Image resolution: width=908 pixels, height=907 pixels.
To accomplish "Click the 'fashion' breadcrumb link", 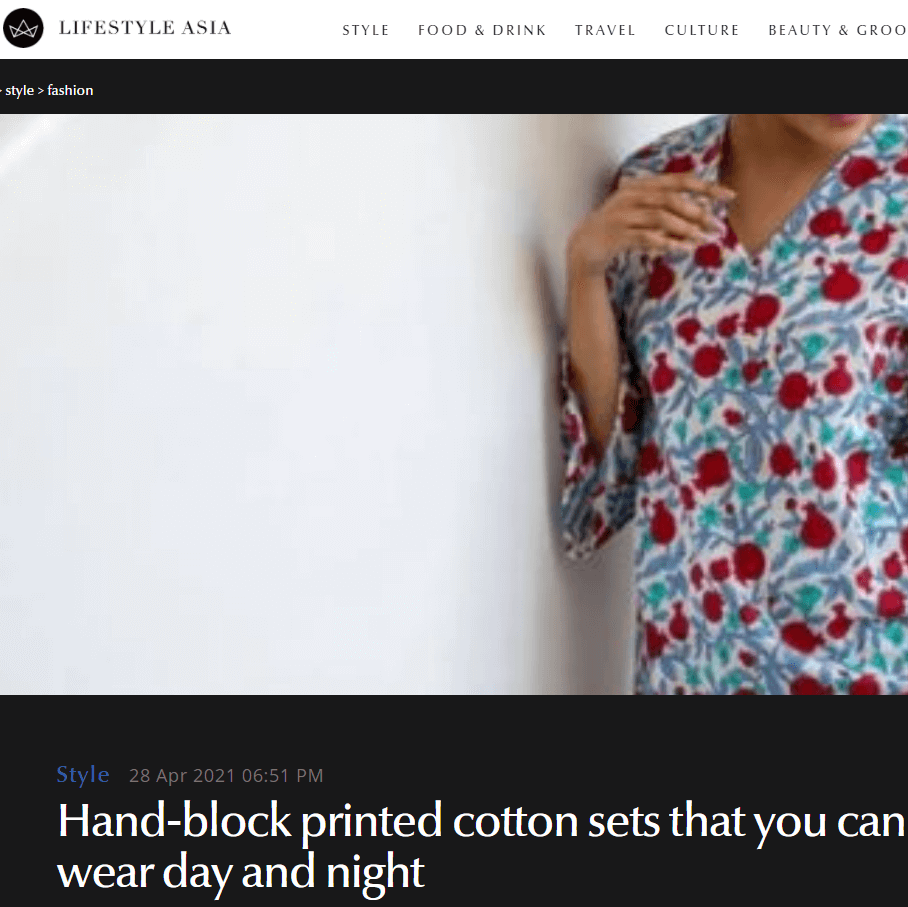I will [70, 90].
